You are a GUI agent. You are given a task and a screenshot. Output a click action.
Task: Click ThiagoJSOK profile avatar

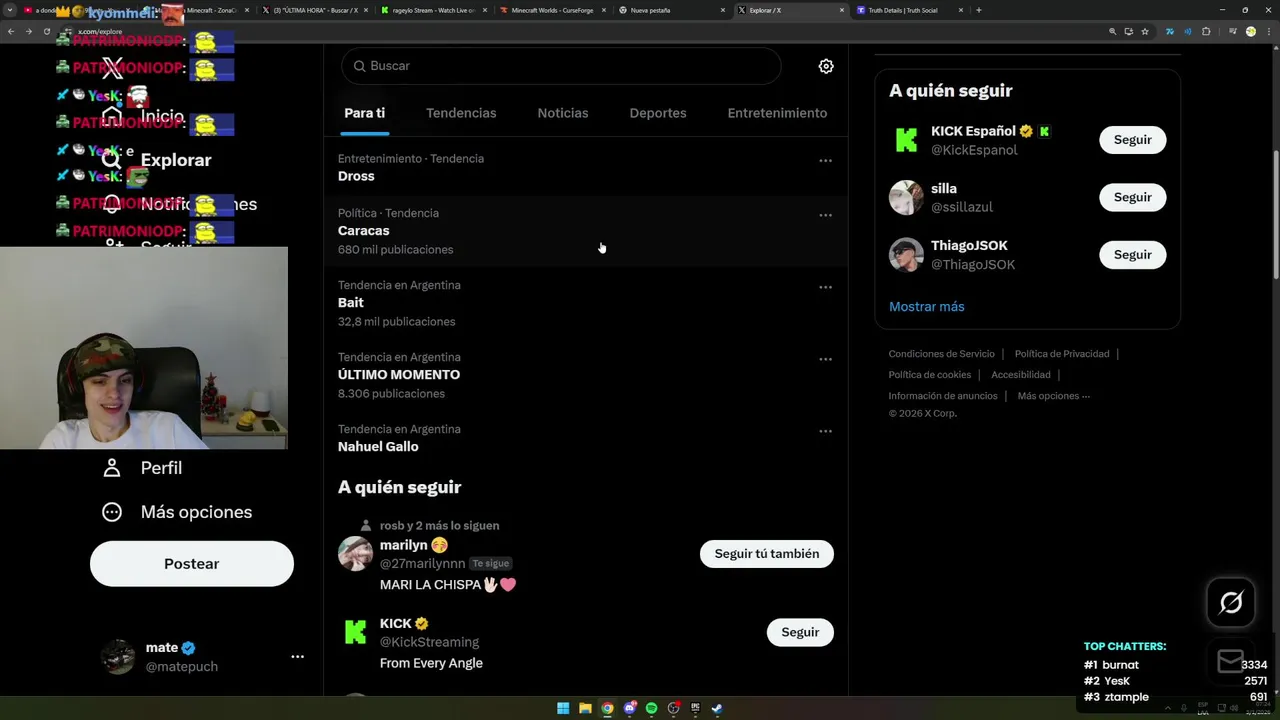point(906,255)
